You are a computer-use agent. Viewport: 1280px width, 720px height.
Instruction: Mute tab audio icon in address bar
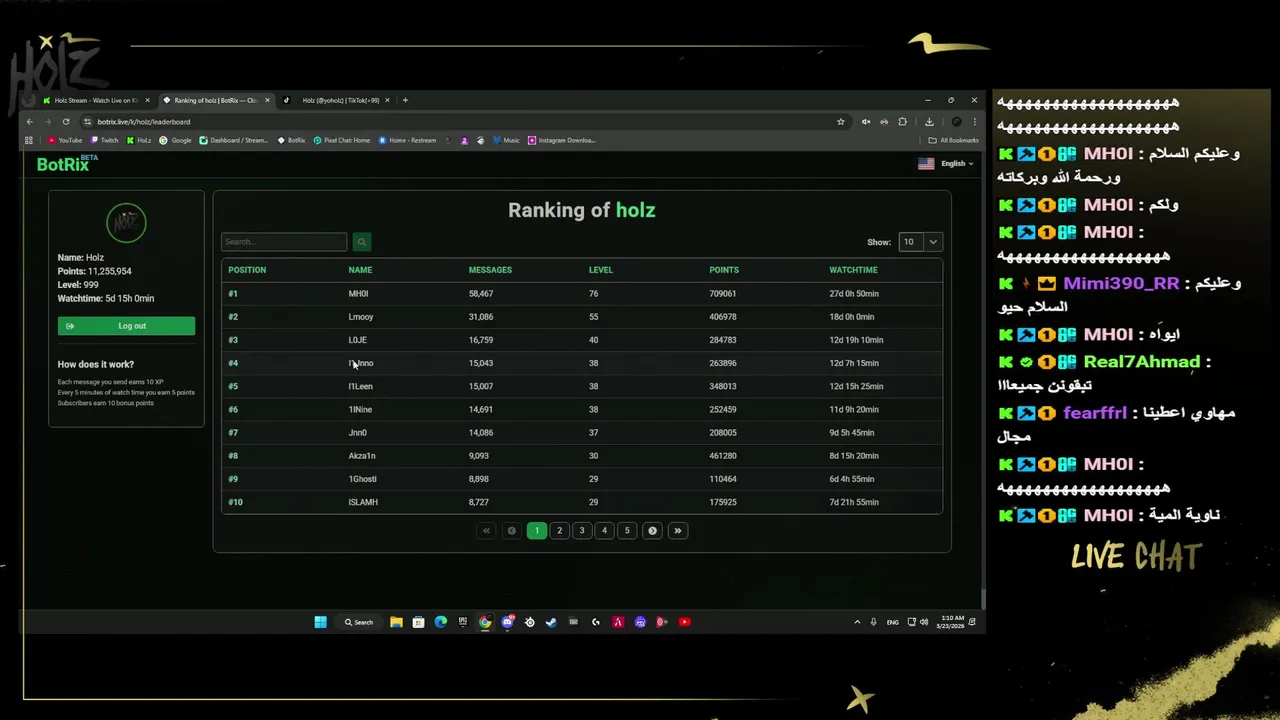[865, 122]
